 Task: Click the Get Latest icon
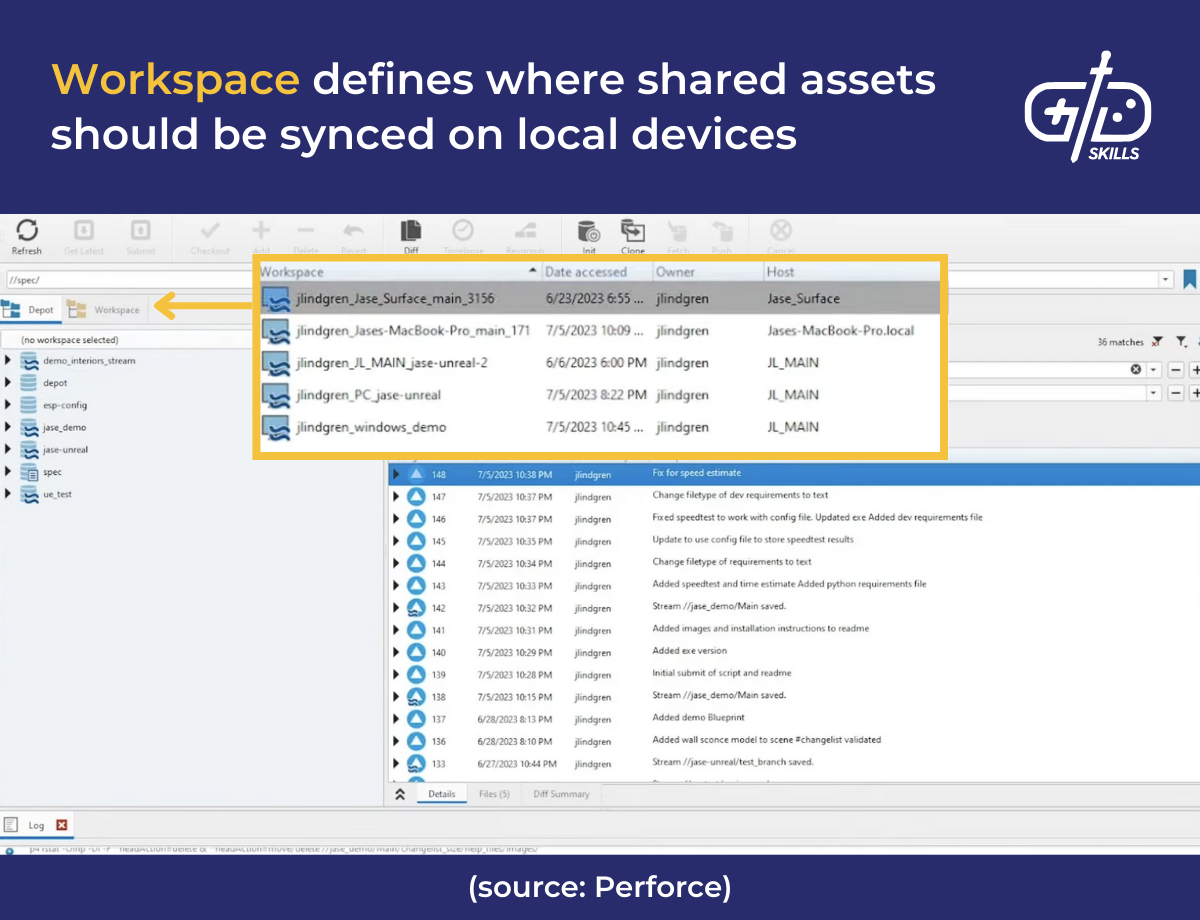pos(83,230)
